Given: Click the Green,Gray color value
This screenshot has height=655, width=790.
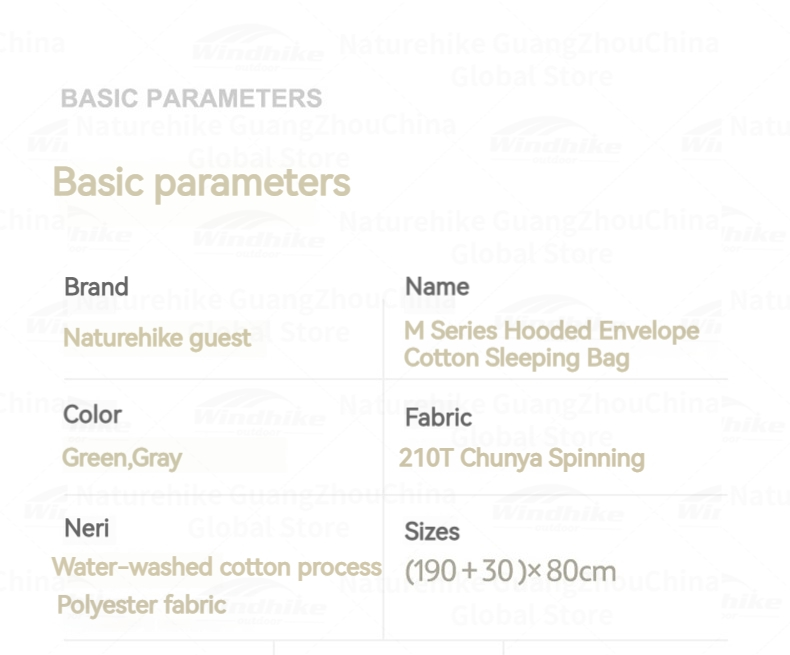Looking at the screenshot, I should [x=121, y=458].
